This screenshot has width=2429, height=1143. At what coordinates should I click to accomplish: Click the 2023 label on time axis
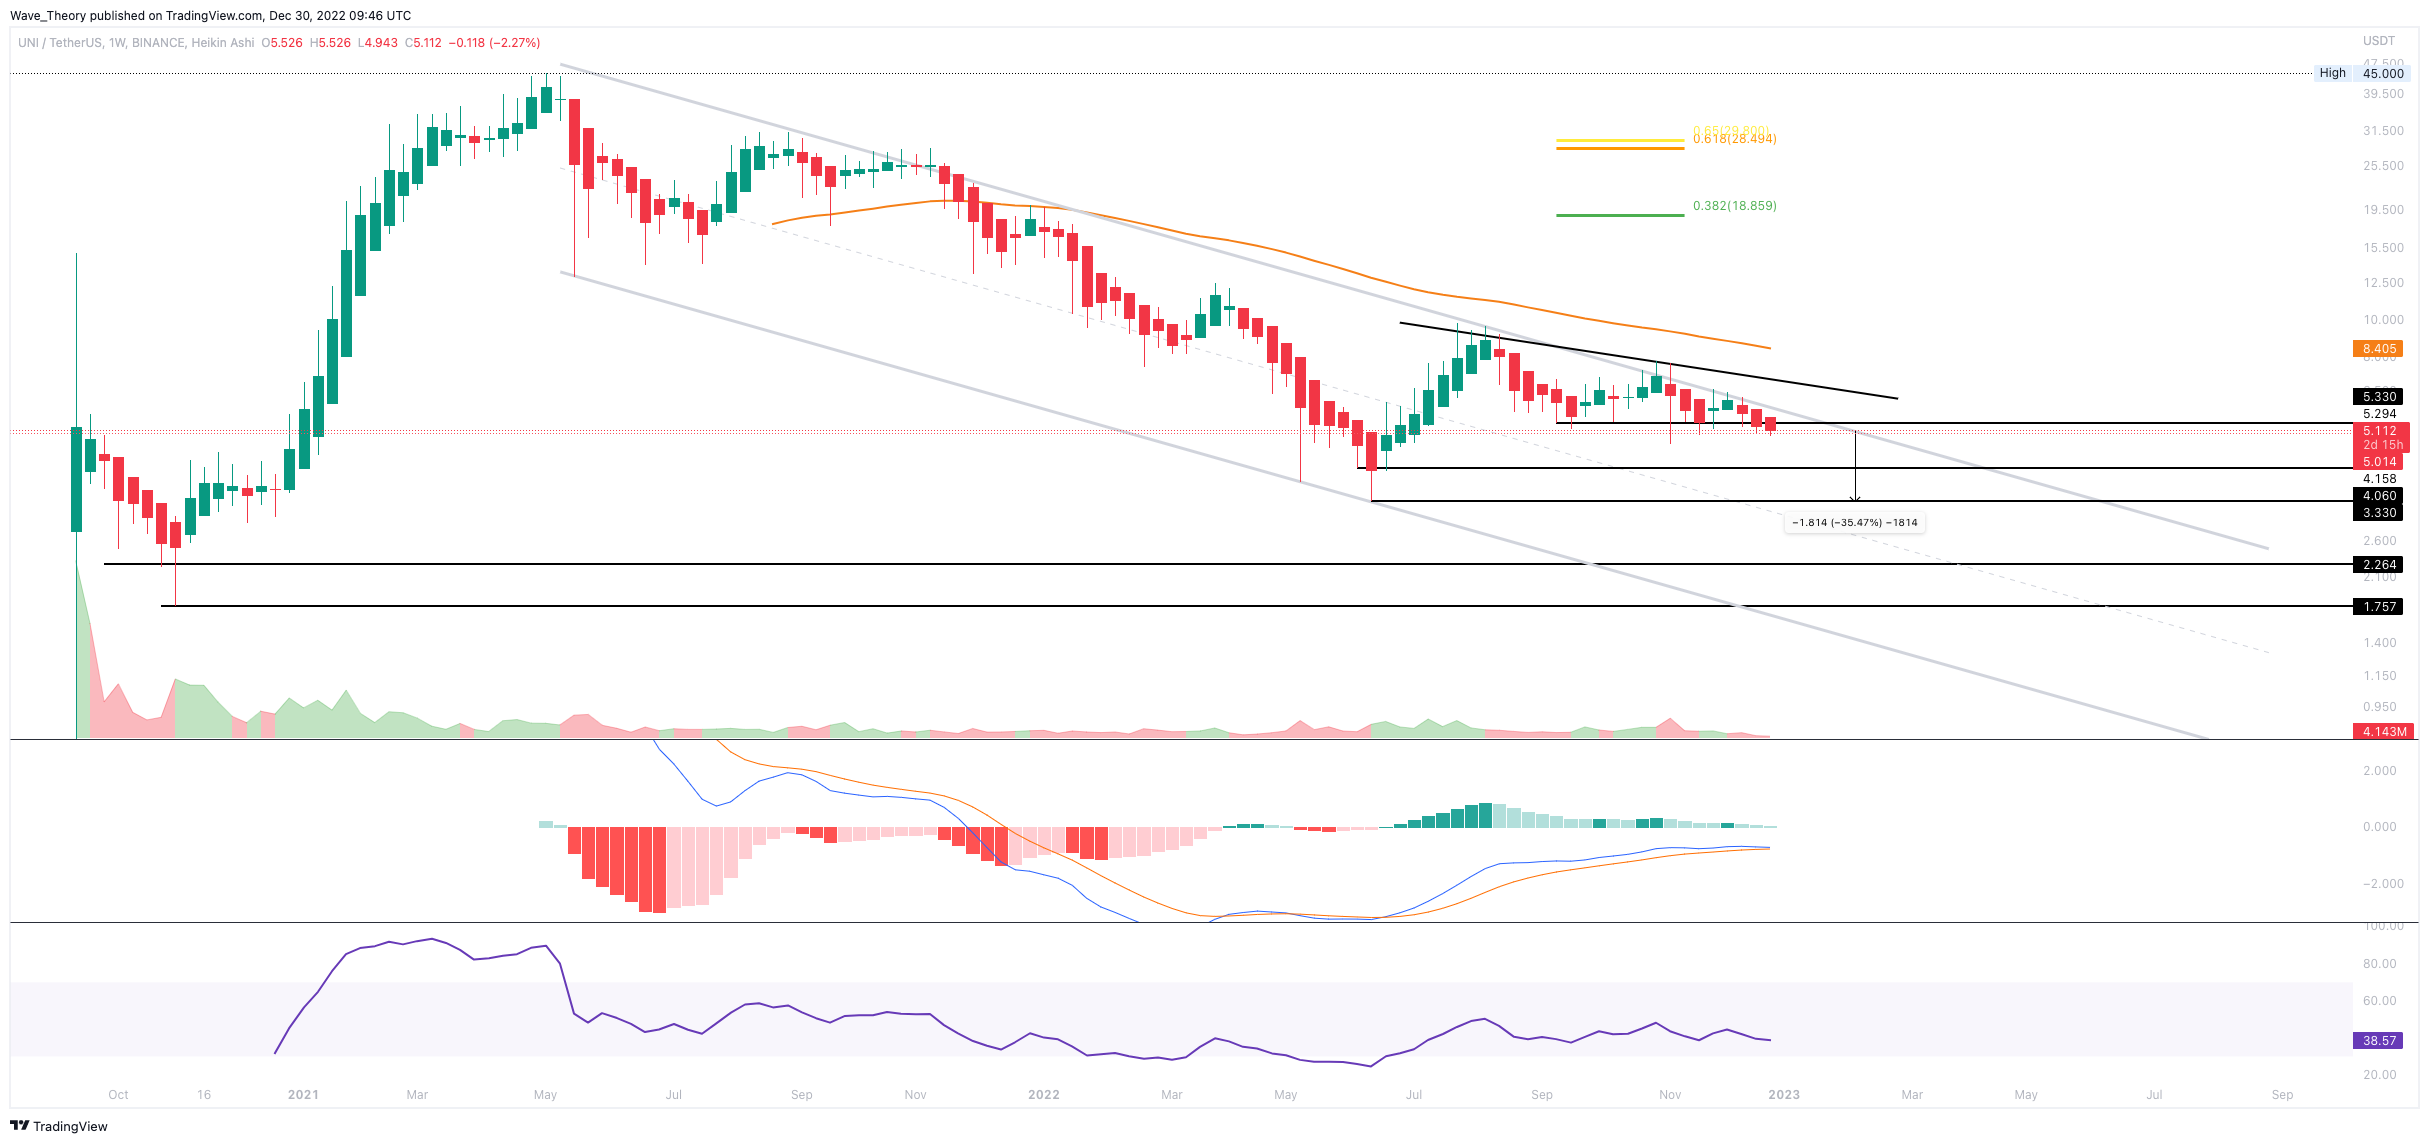tap(1783, 1095)
